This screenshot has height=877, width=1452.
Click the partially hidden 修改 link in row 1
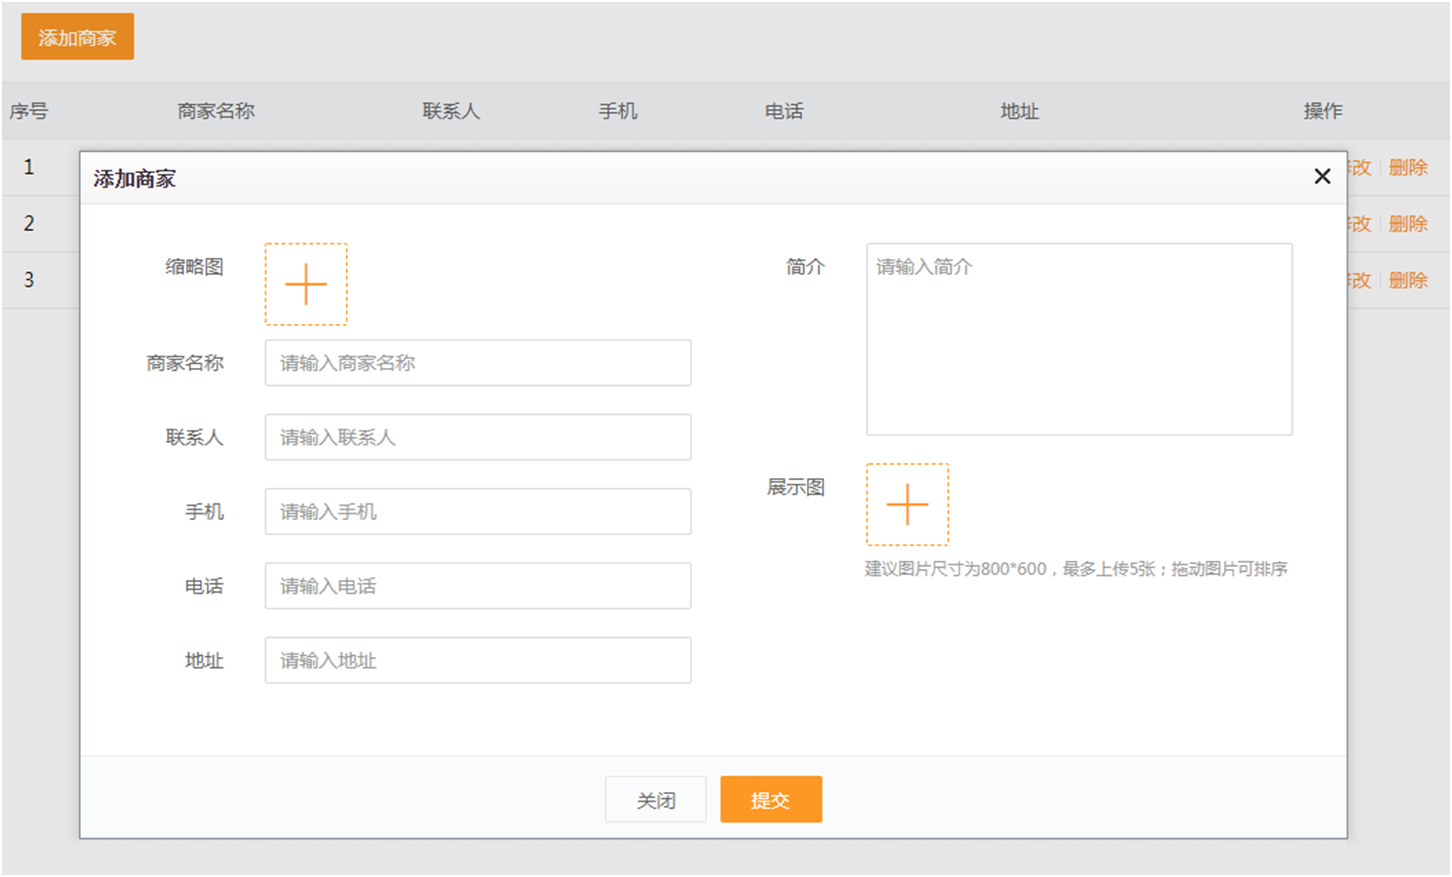(x=1360, y=167)
